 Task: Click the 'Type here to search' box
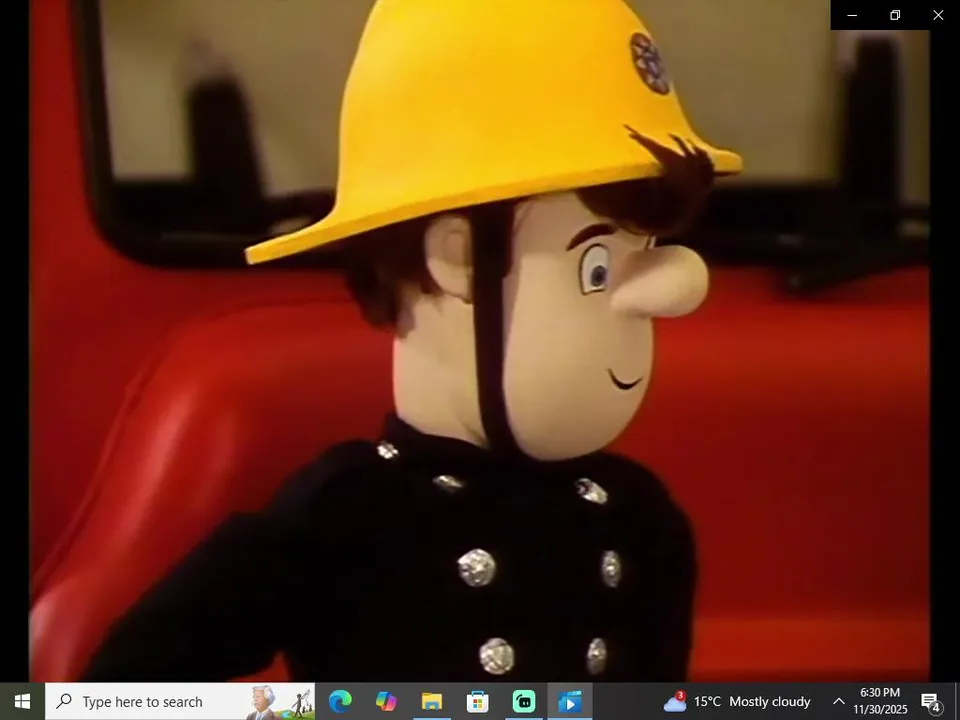point(180,702)
